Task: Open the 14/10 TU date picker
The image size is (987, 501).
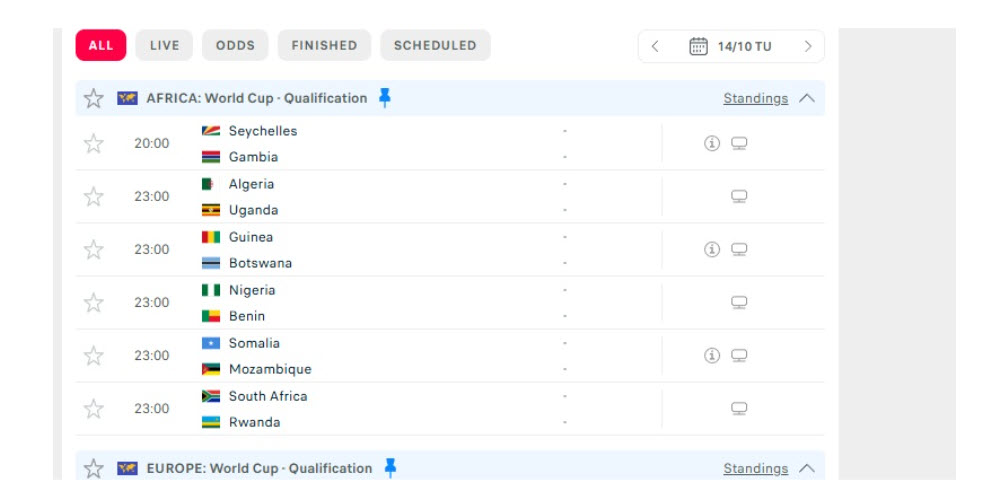Action: point(731,46)
